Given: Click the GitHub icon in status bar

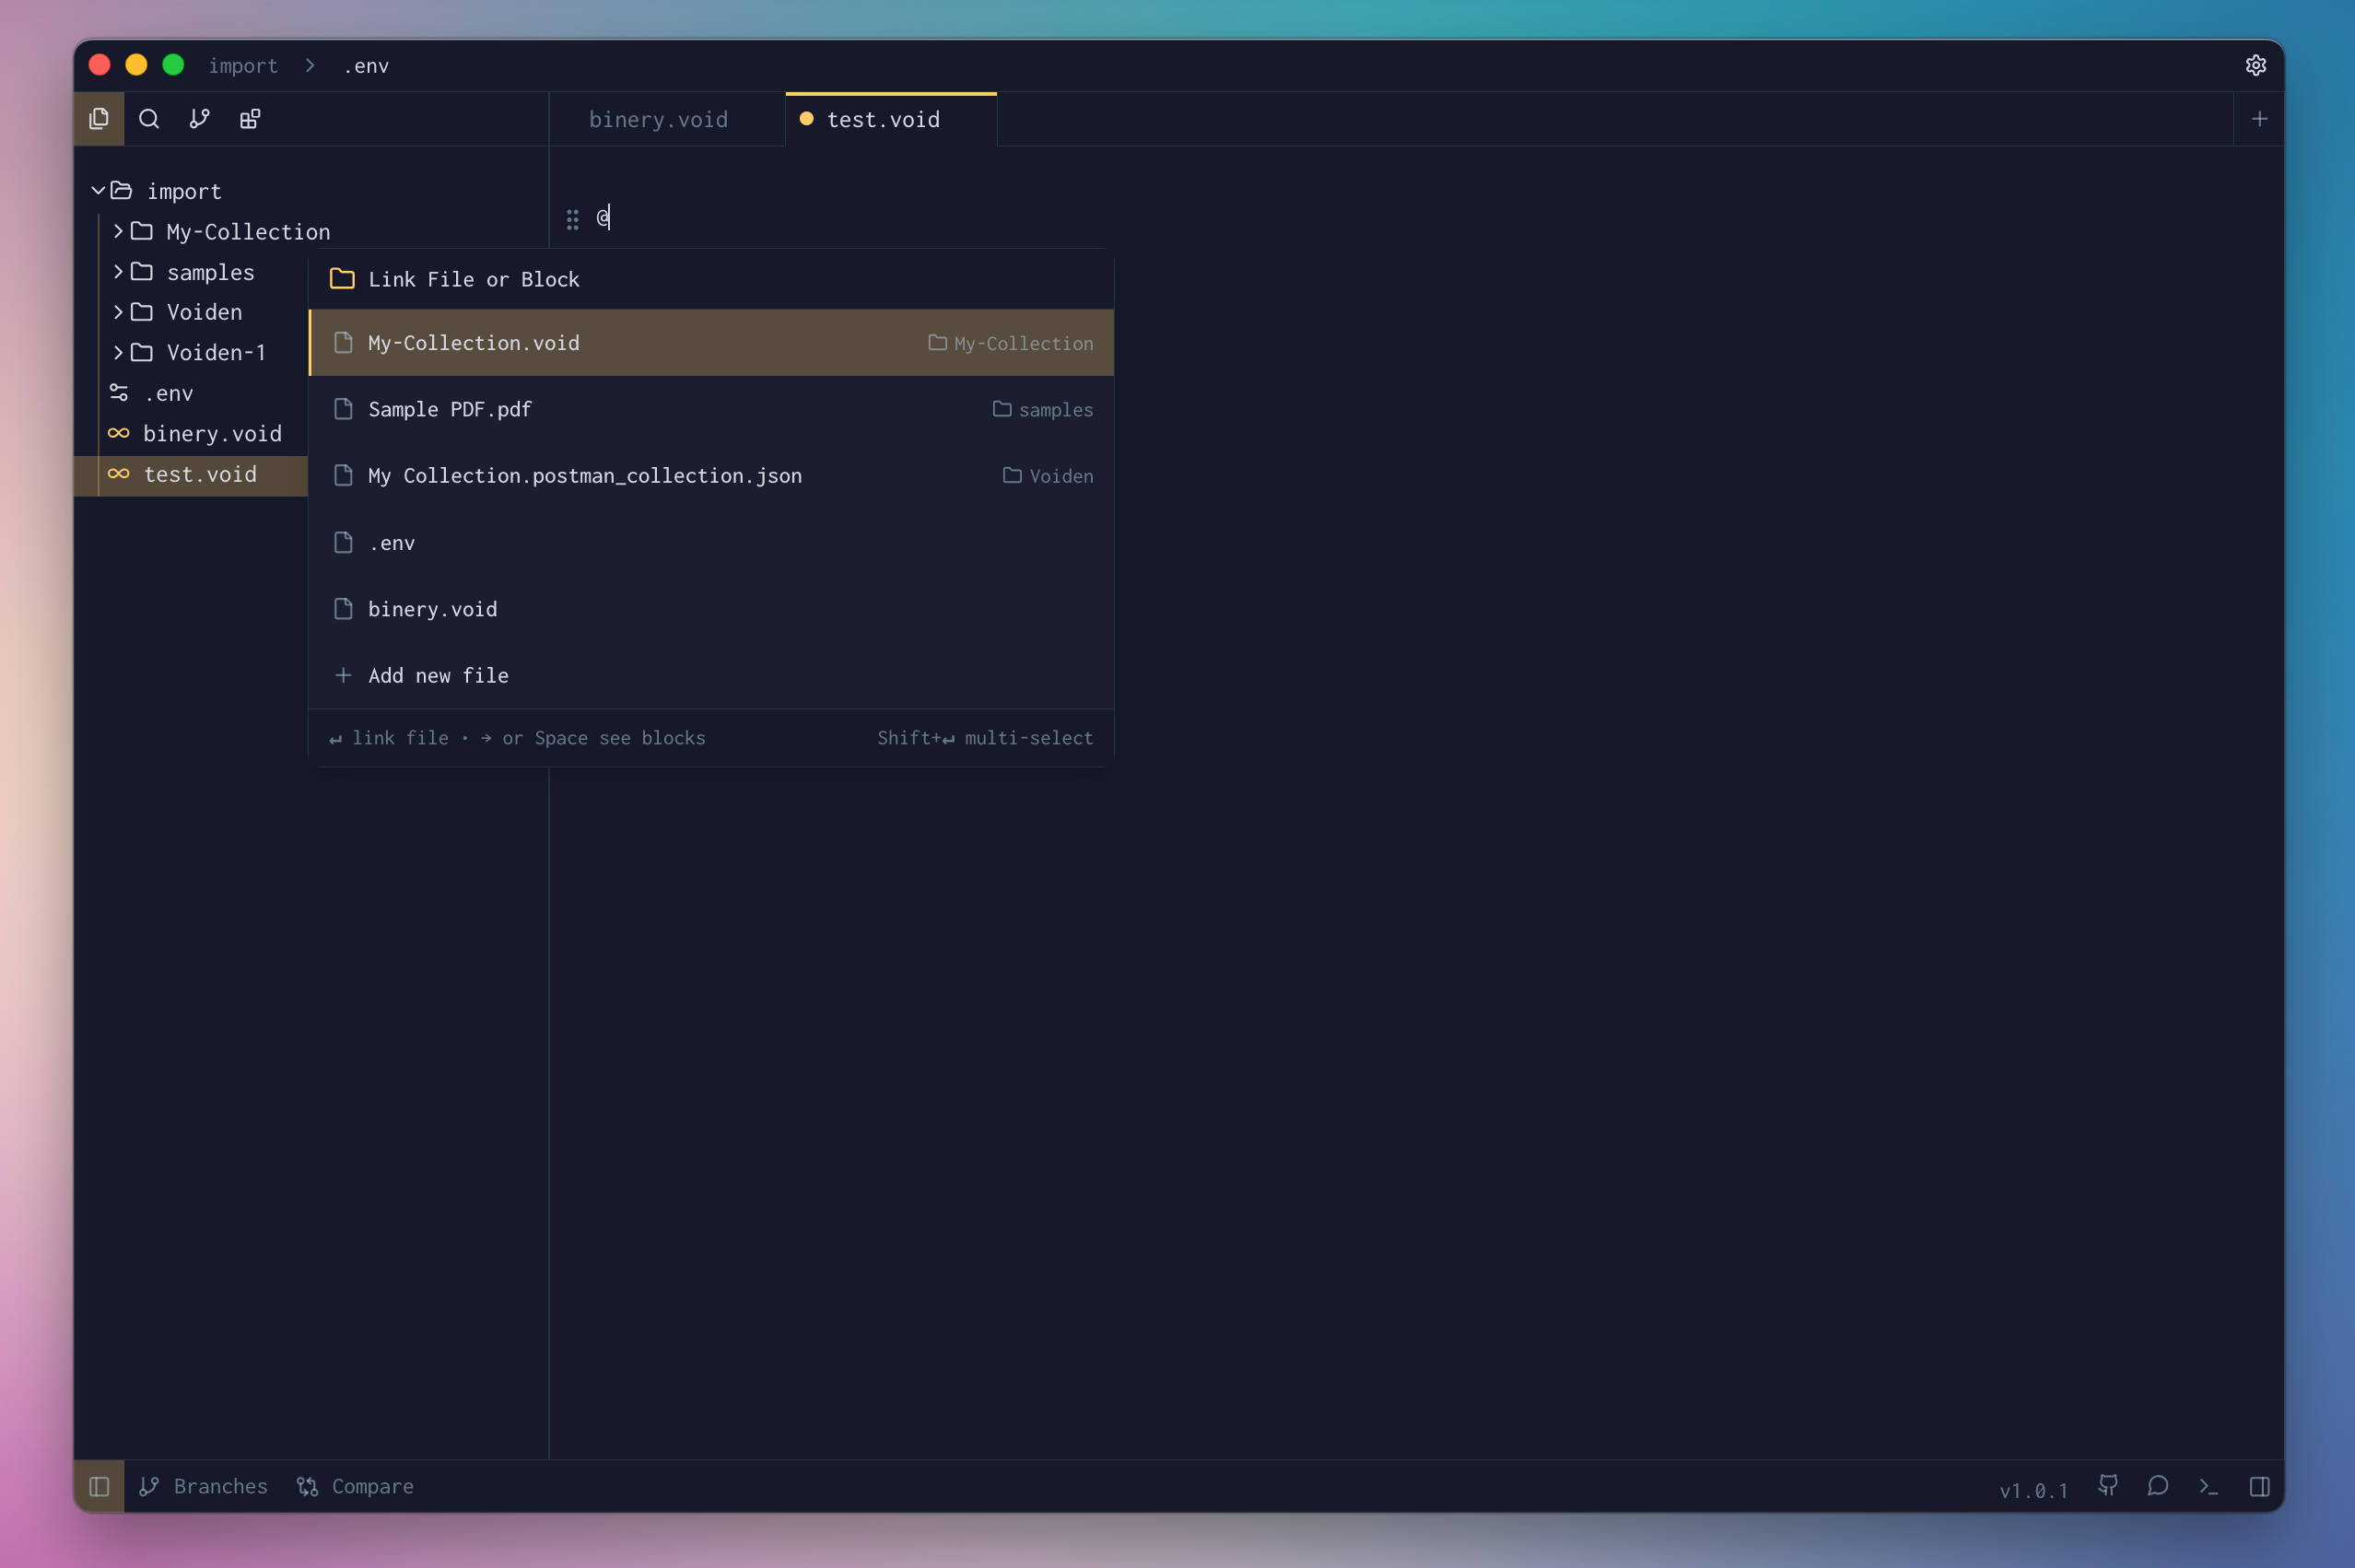Looking at the screenshot, I should (x=2108, y=1486).
